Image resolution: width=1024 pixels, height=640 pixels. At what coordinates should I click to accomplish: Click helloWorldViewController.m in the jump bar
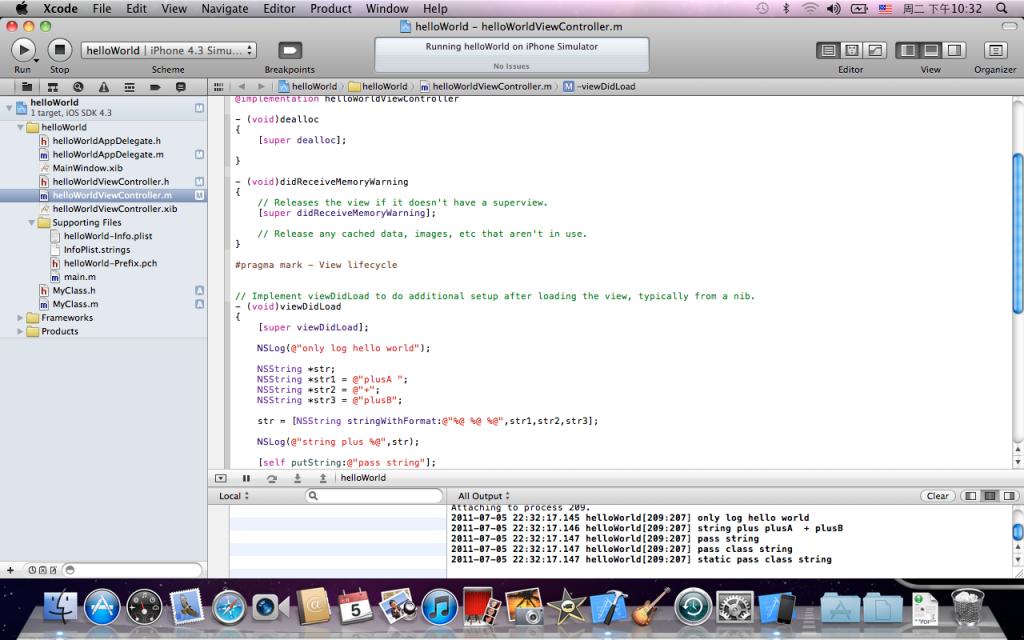(x=486, y=86)
